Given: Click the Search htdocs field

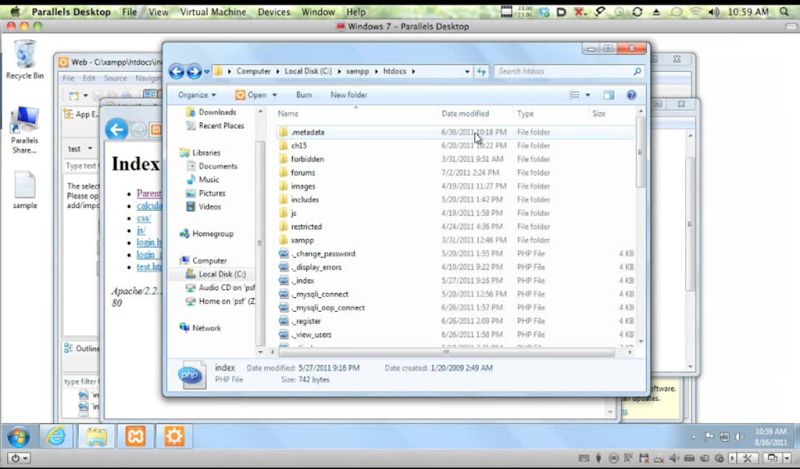Looking at the screenshot, I should click(565, 72).
